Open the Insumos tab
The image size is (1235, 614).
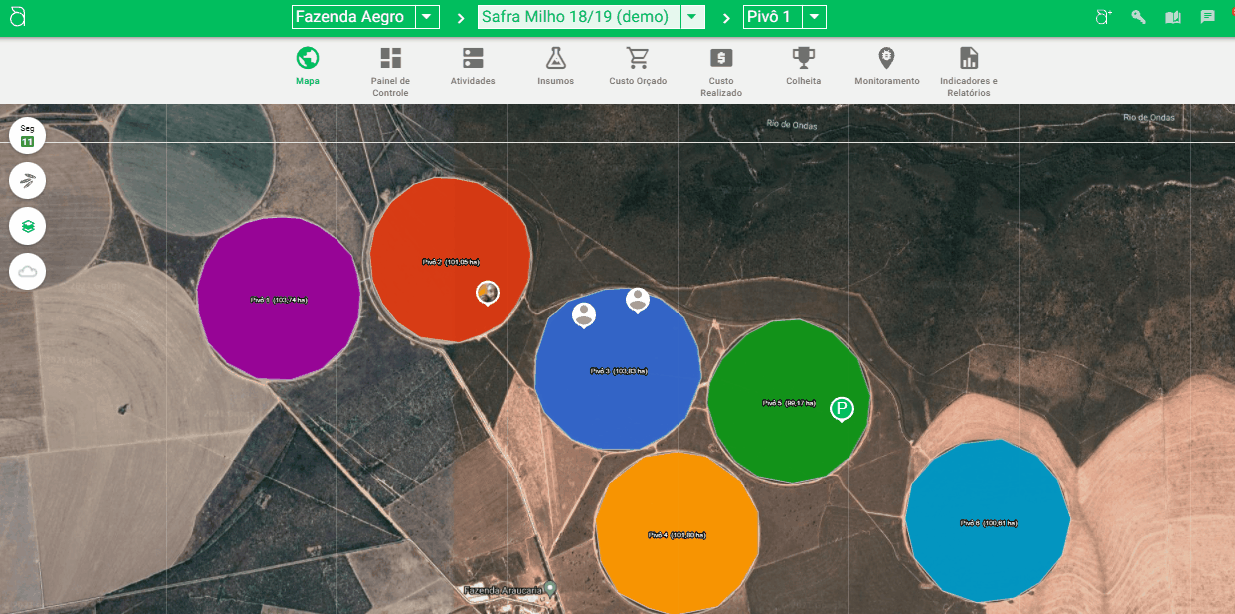555,66
